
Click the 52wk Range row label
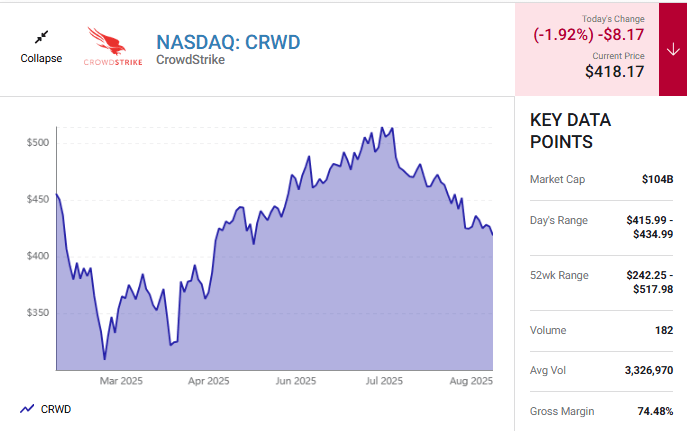tap(559, 275)
